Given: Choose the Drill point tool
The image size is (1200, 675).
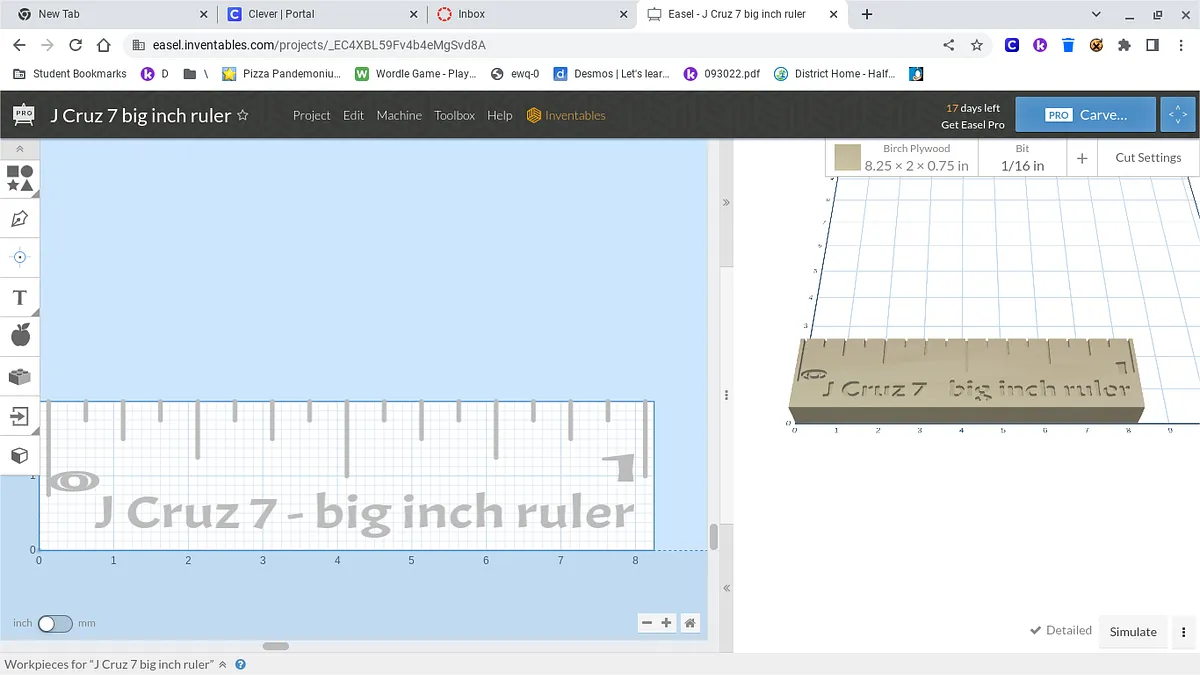Looking at the screenshot, I should (x=20, y=257).
